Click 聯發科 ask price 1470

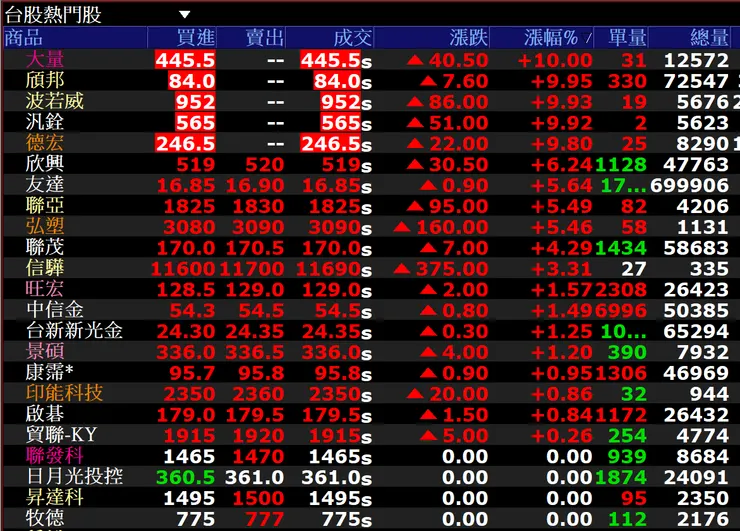tap(258, 456)
